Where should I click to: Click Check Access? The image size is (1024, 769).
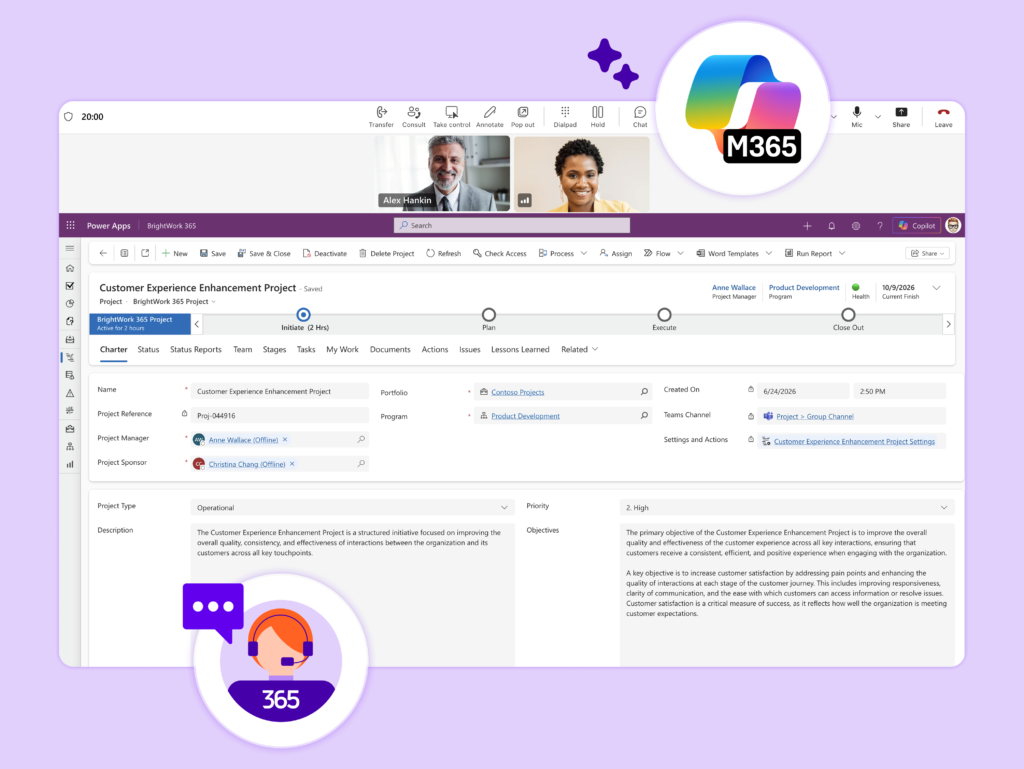tap(500, 253)
